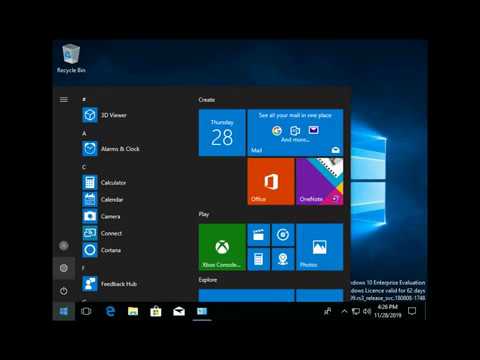Viewport: 480px width, 360px height.
Task: Jump to letter C section header
Action: tap(84, 167)
